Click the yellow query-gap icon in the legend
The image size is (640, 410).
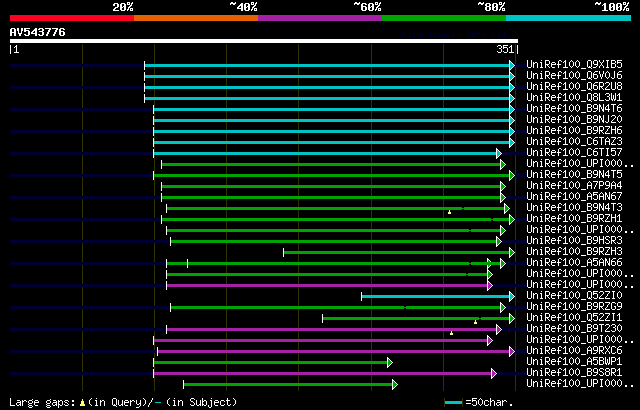(82, 403)
